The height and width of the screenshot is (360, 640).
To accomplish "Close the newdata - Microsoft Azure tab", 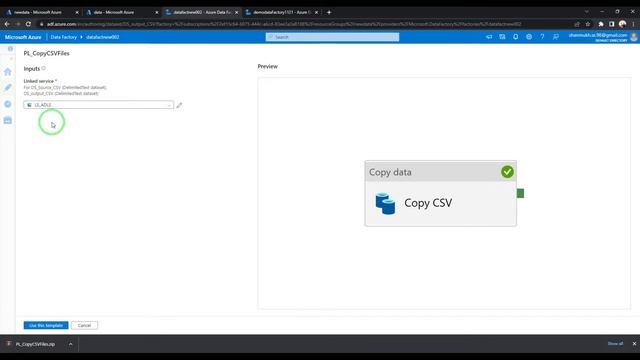I will coord(77,12).
